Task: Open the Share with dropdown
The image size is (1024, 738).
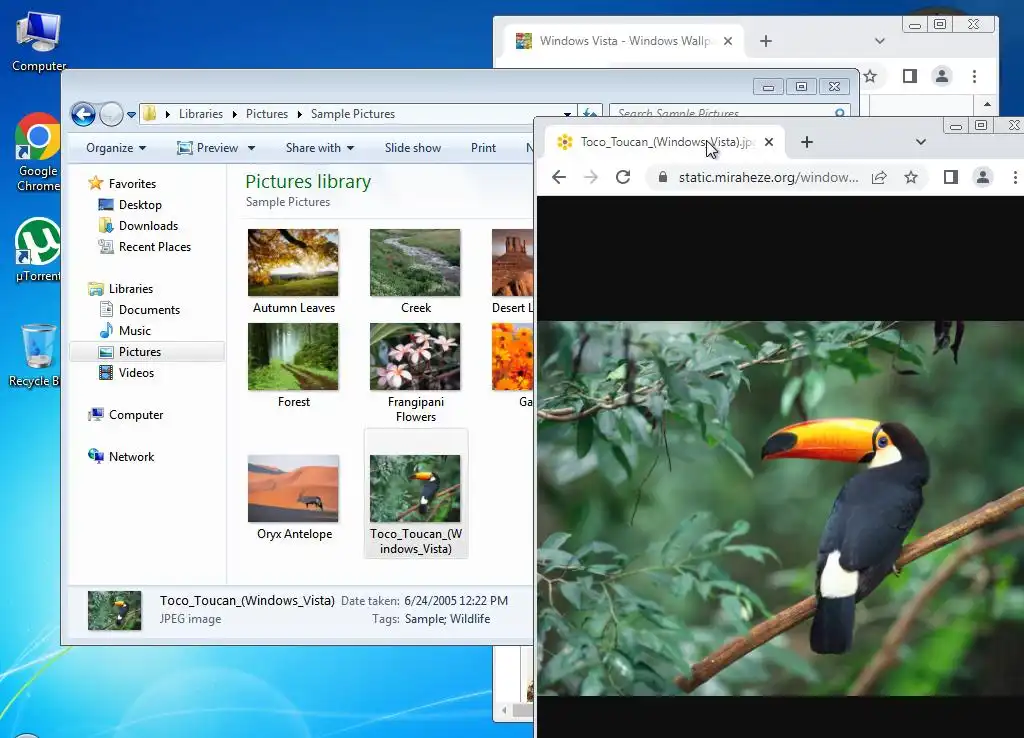Action: [x=319, y=148]
